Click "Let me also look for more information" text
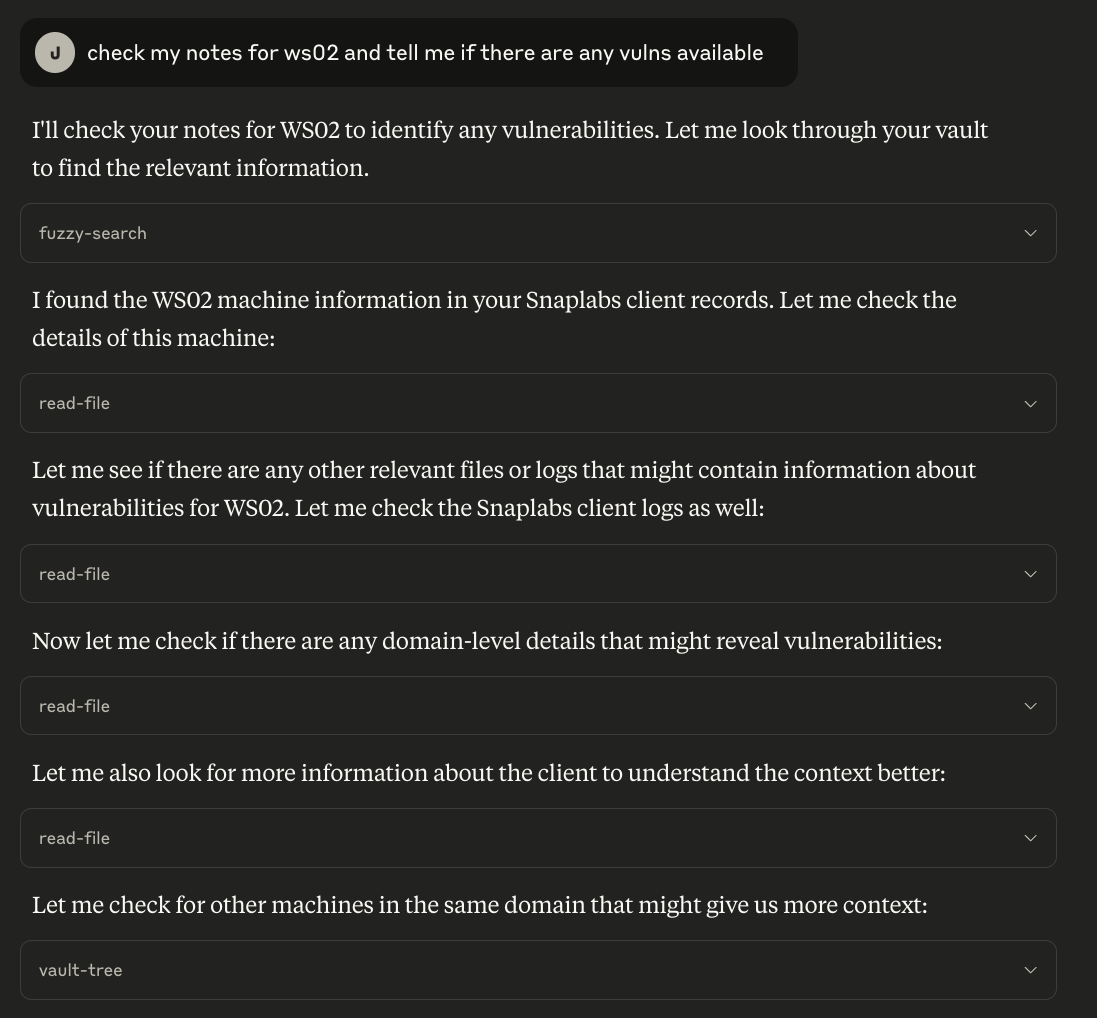Viewport: 1097px width, 1018px height. tap(488, 773)
